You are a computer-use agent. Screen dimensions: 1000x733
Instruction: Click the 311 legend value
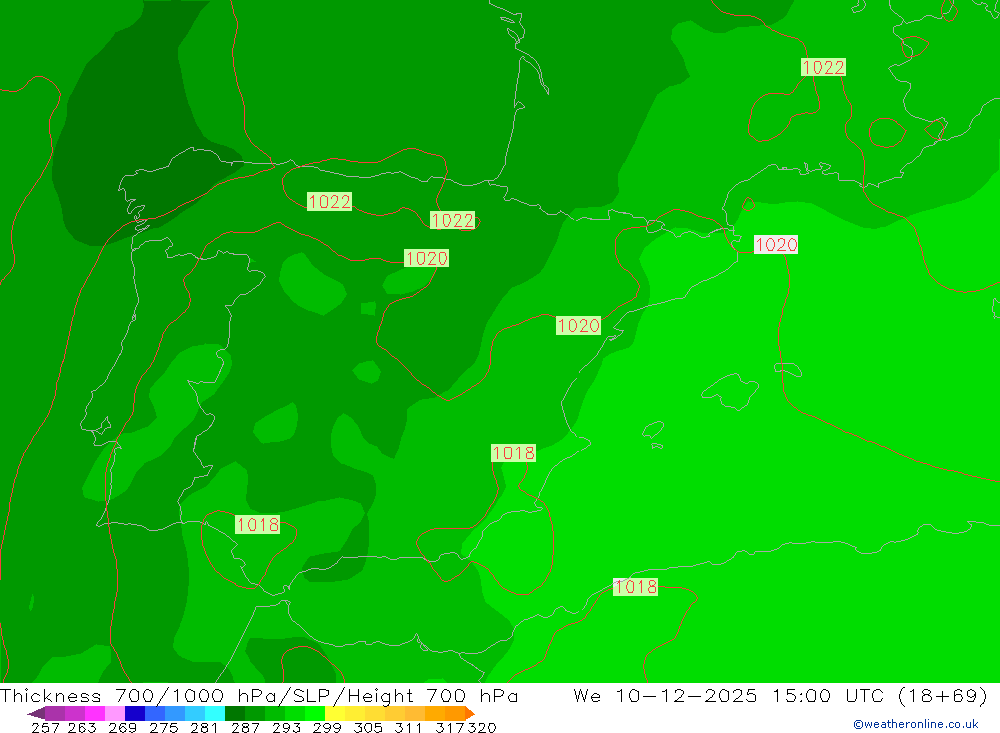click(x=408, y=727)
